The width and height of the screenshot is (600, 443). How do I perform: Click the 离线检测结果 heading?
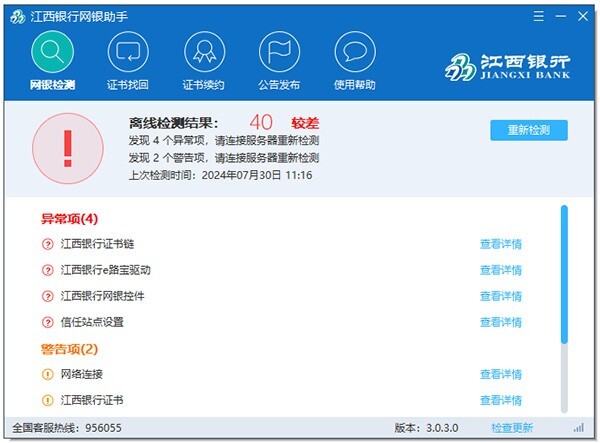(x=173, y=123)
